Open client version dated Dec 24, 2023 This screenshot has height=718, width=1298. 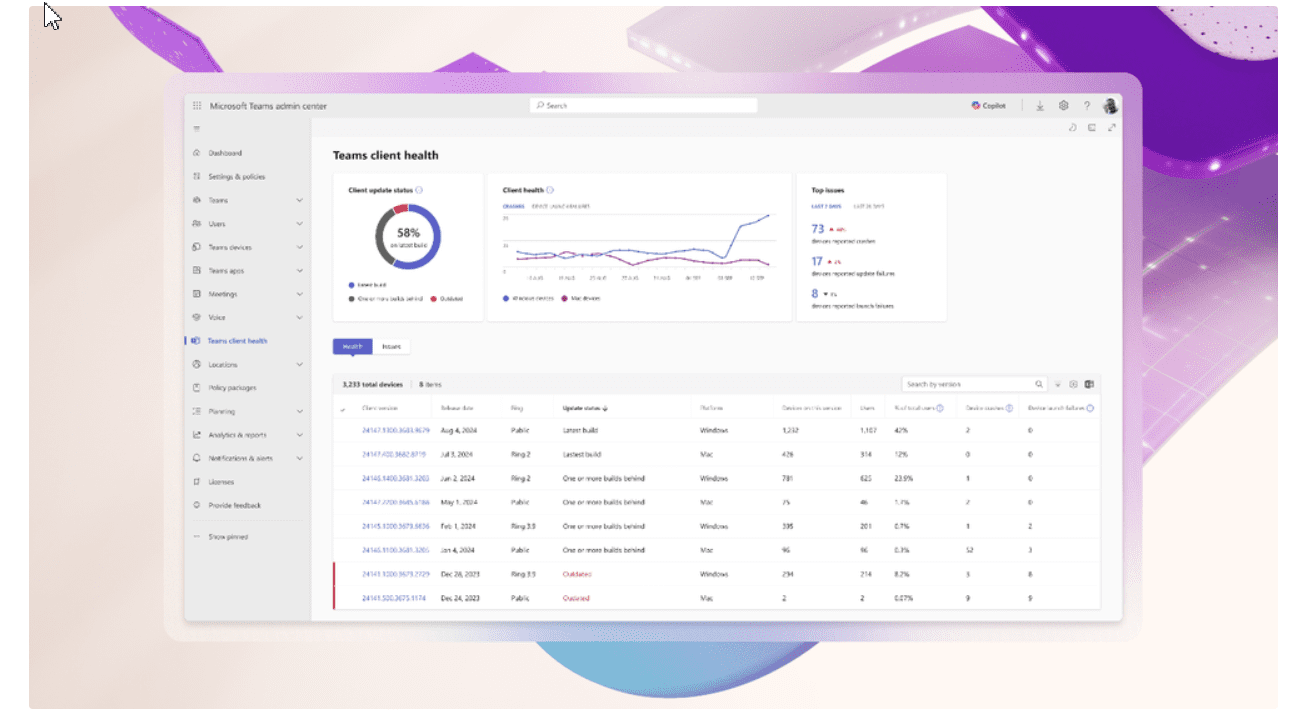[394, 598]
